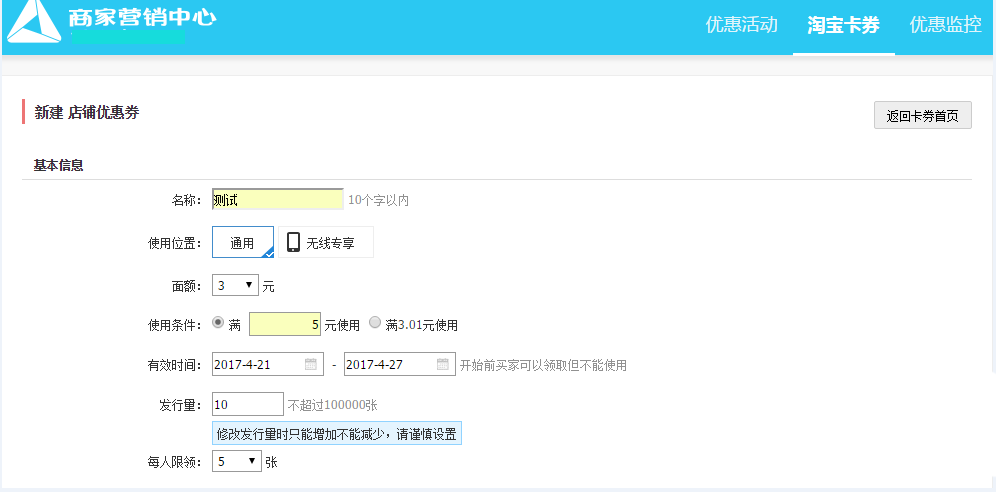Click the 新建 店铺优惠券 heading
This screenshot has height=492, width=996.
pos(86,113)
